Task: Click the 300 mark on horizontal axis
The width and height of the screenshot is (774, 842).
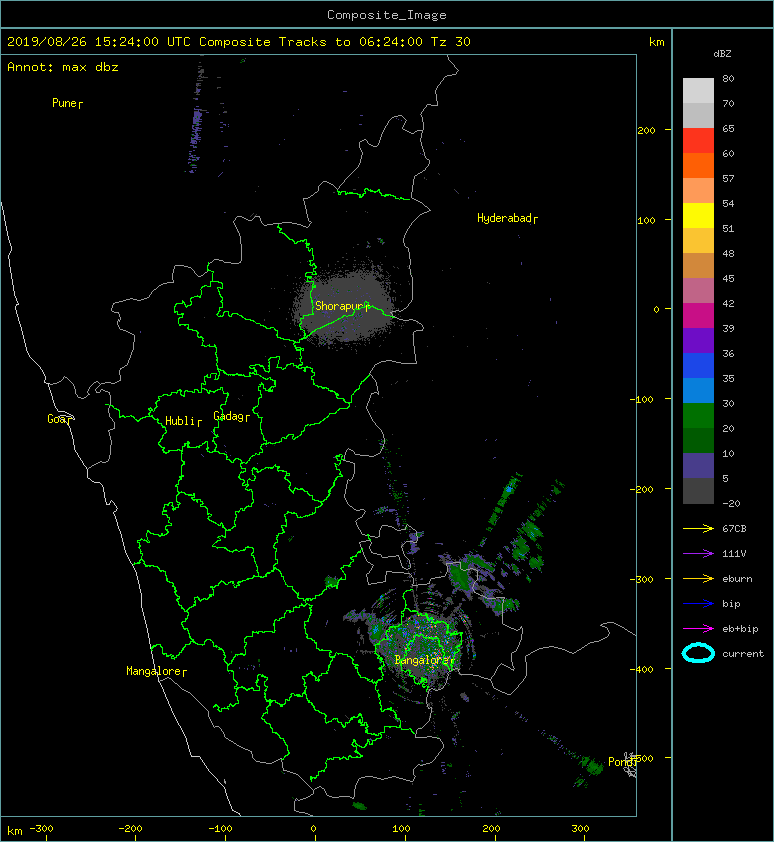Action: tap(580, 829)
